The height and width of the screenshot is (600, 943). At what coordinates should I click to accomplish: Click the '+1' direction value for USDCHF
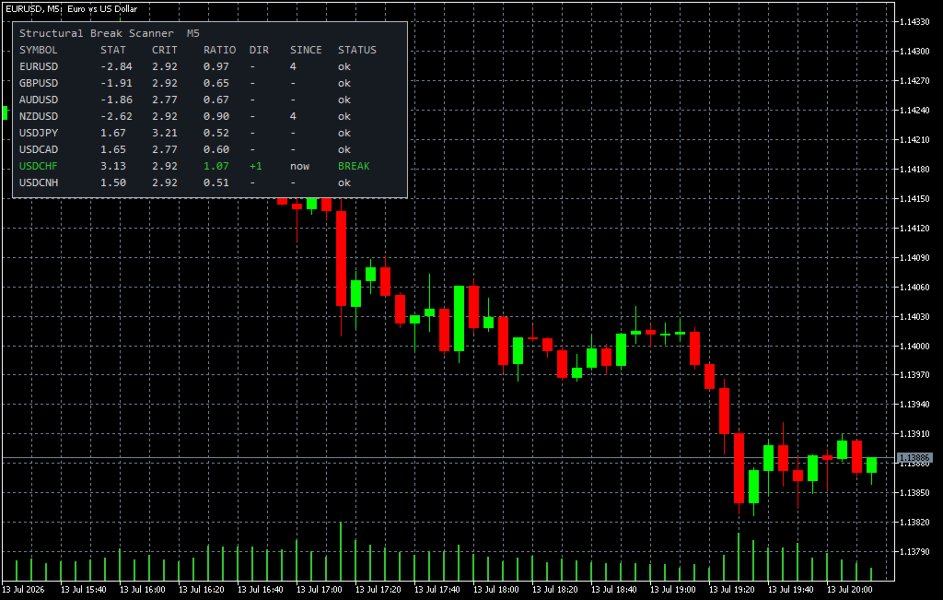click(x=256, y=166)
